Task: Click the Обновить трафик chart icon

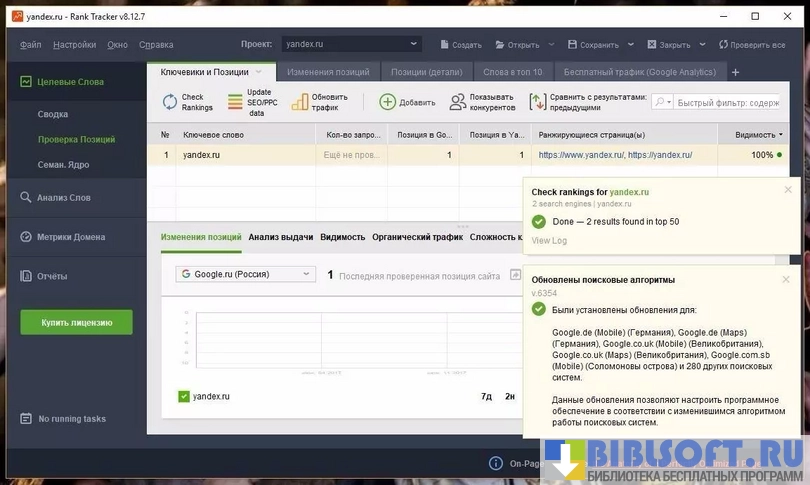Action: click(299, 102)
